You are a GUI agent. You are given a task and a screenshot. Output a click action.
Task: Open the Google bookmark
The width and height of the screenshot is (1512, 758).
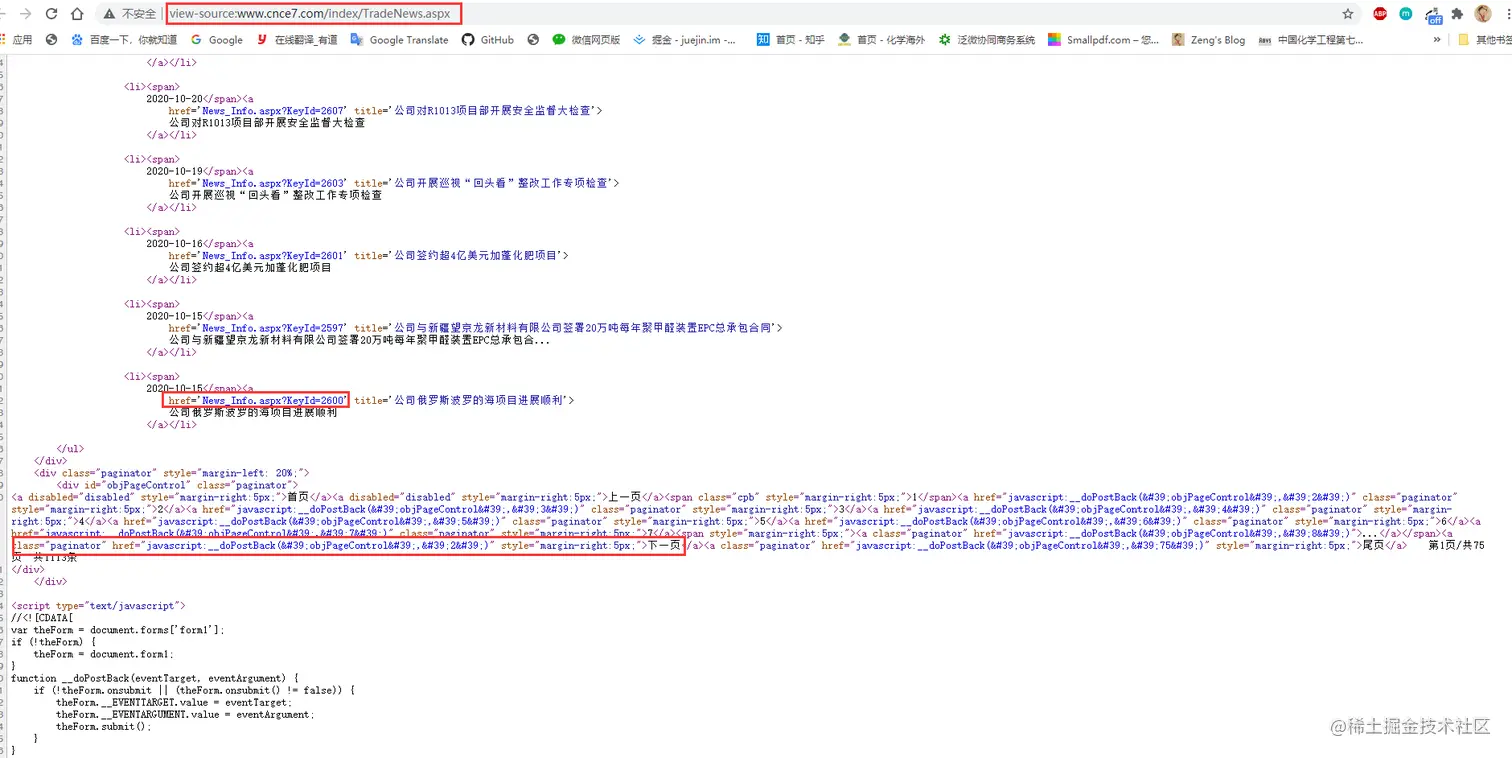tap(217, 40)
